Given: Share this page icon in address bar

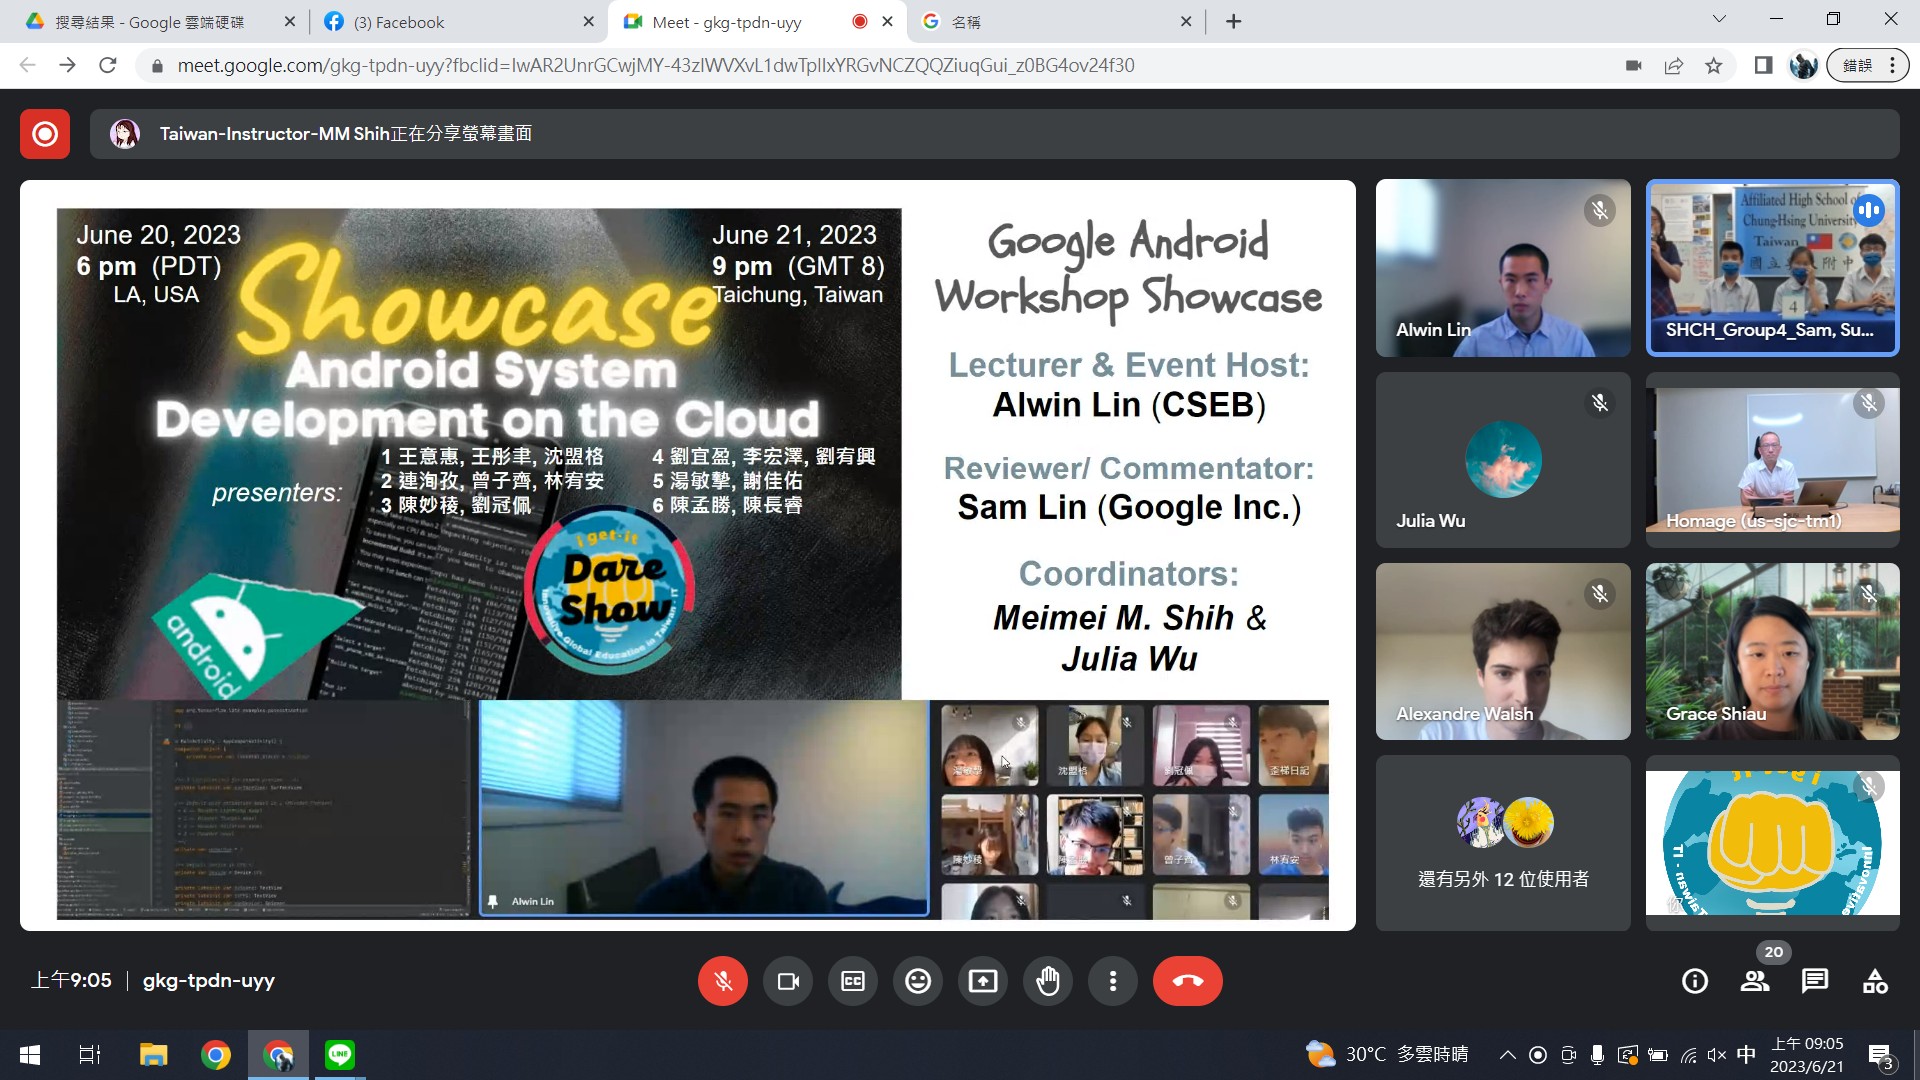Looking at the screenshot, I should tap(1674, 66).
